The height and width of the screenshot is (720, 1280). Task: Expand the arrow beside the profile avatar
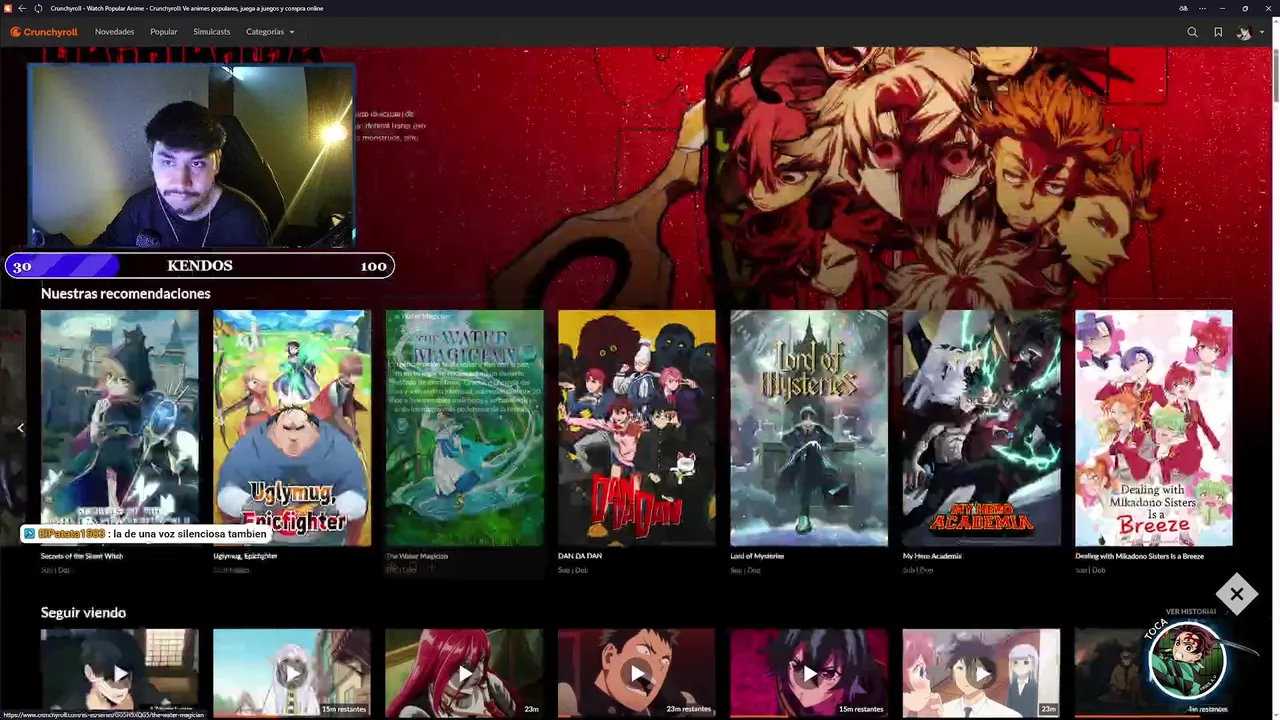pyautogui.click(x=1262, y=32)
